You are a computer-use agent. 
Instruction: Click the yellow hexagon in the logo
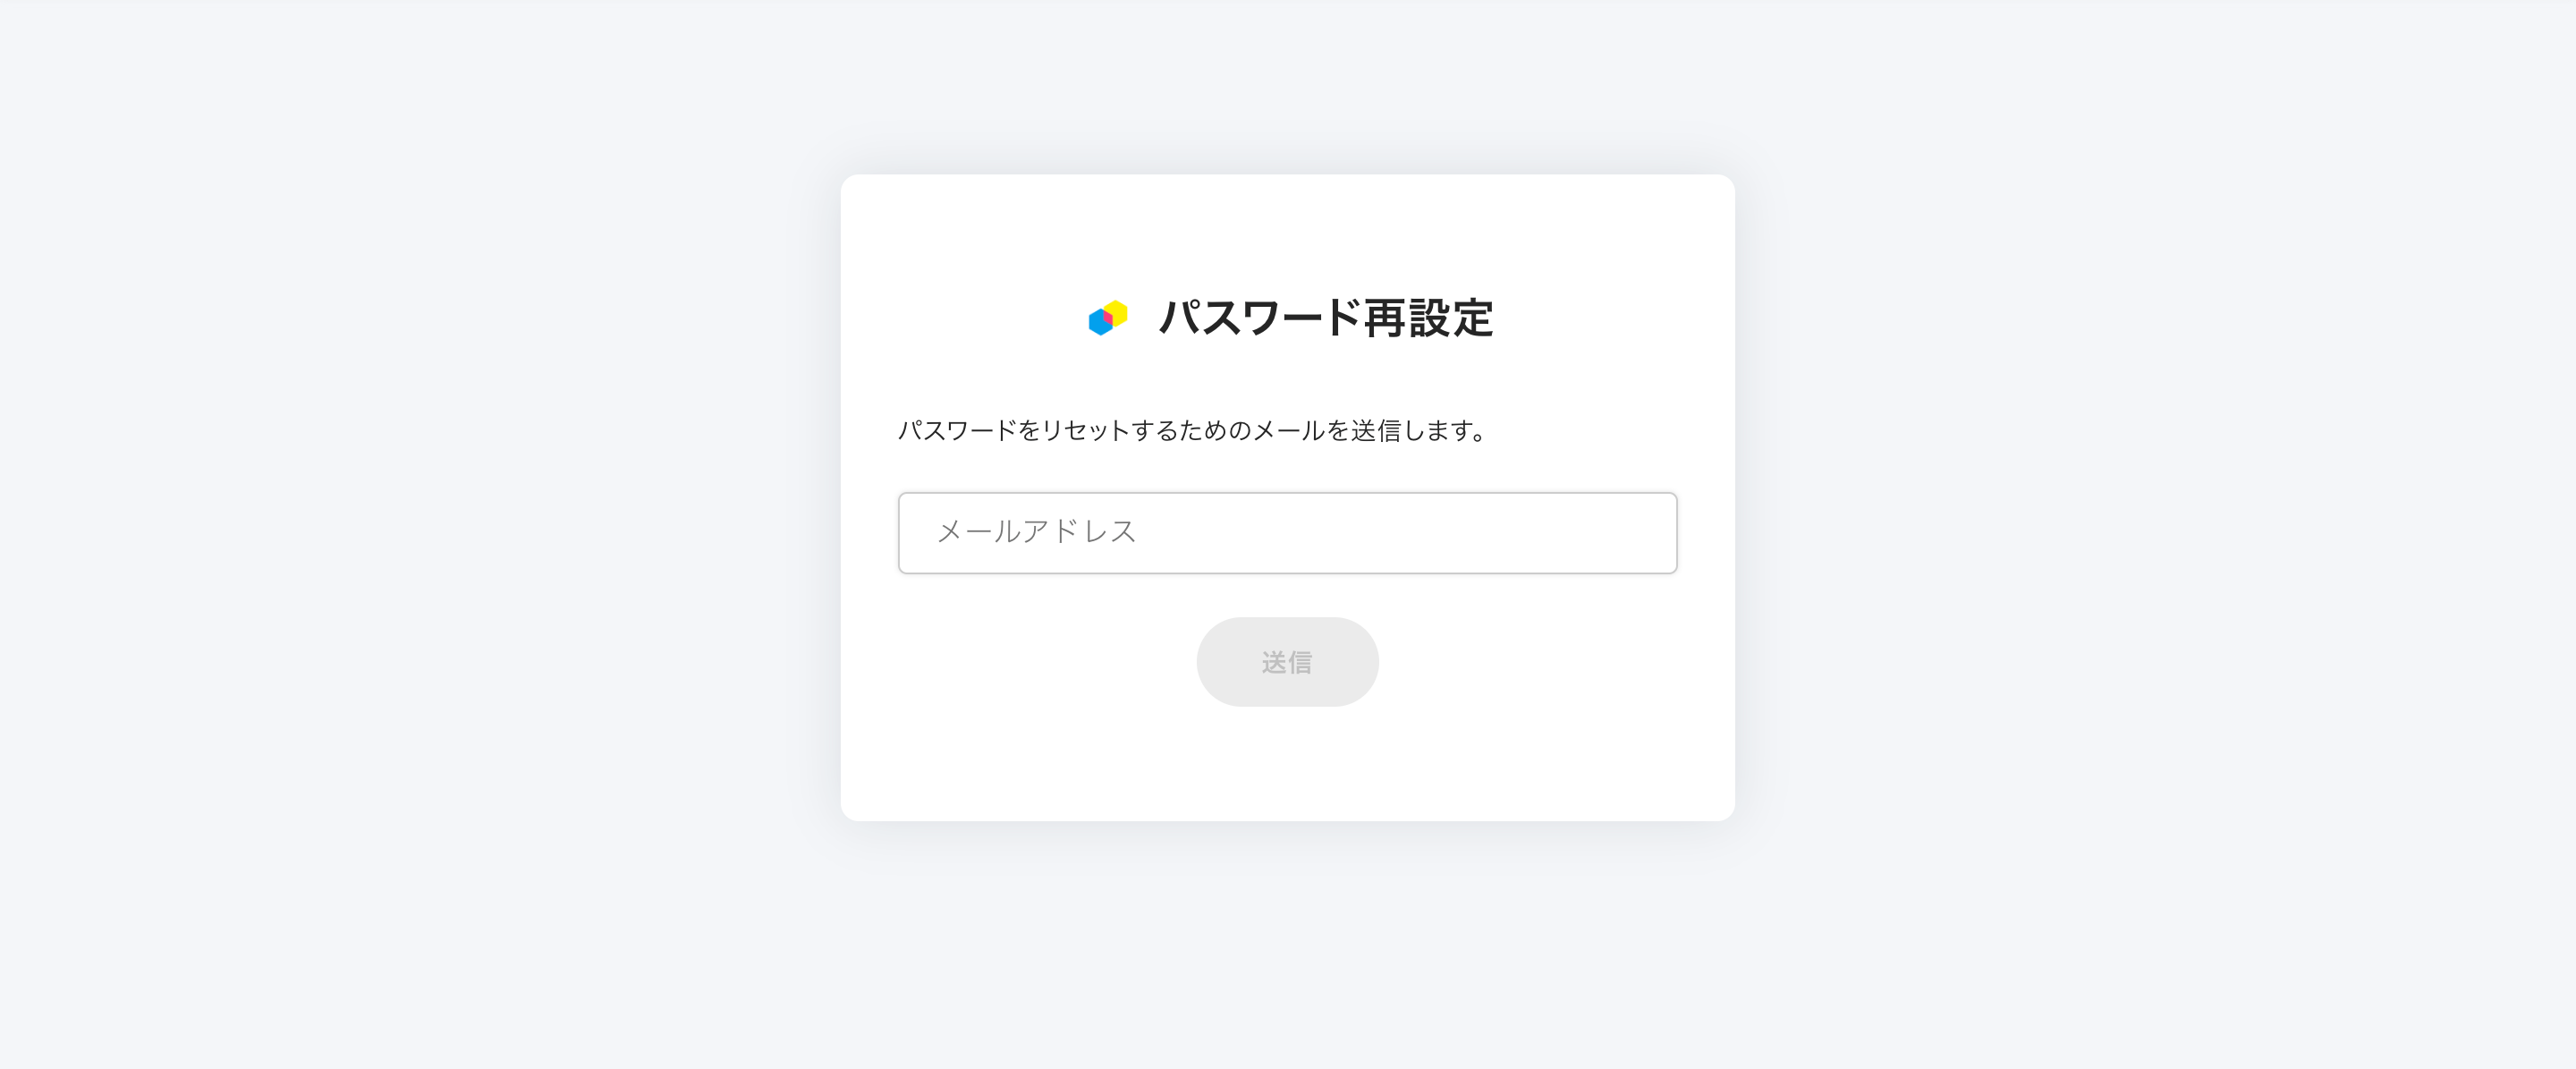[x=1119, y=310]
